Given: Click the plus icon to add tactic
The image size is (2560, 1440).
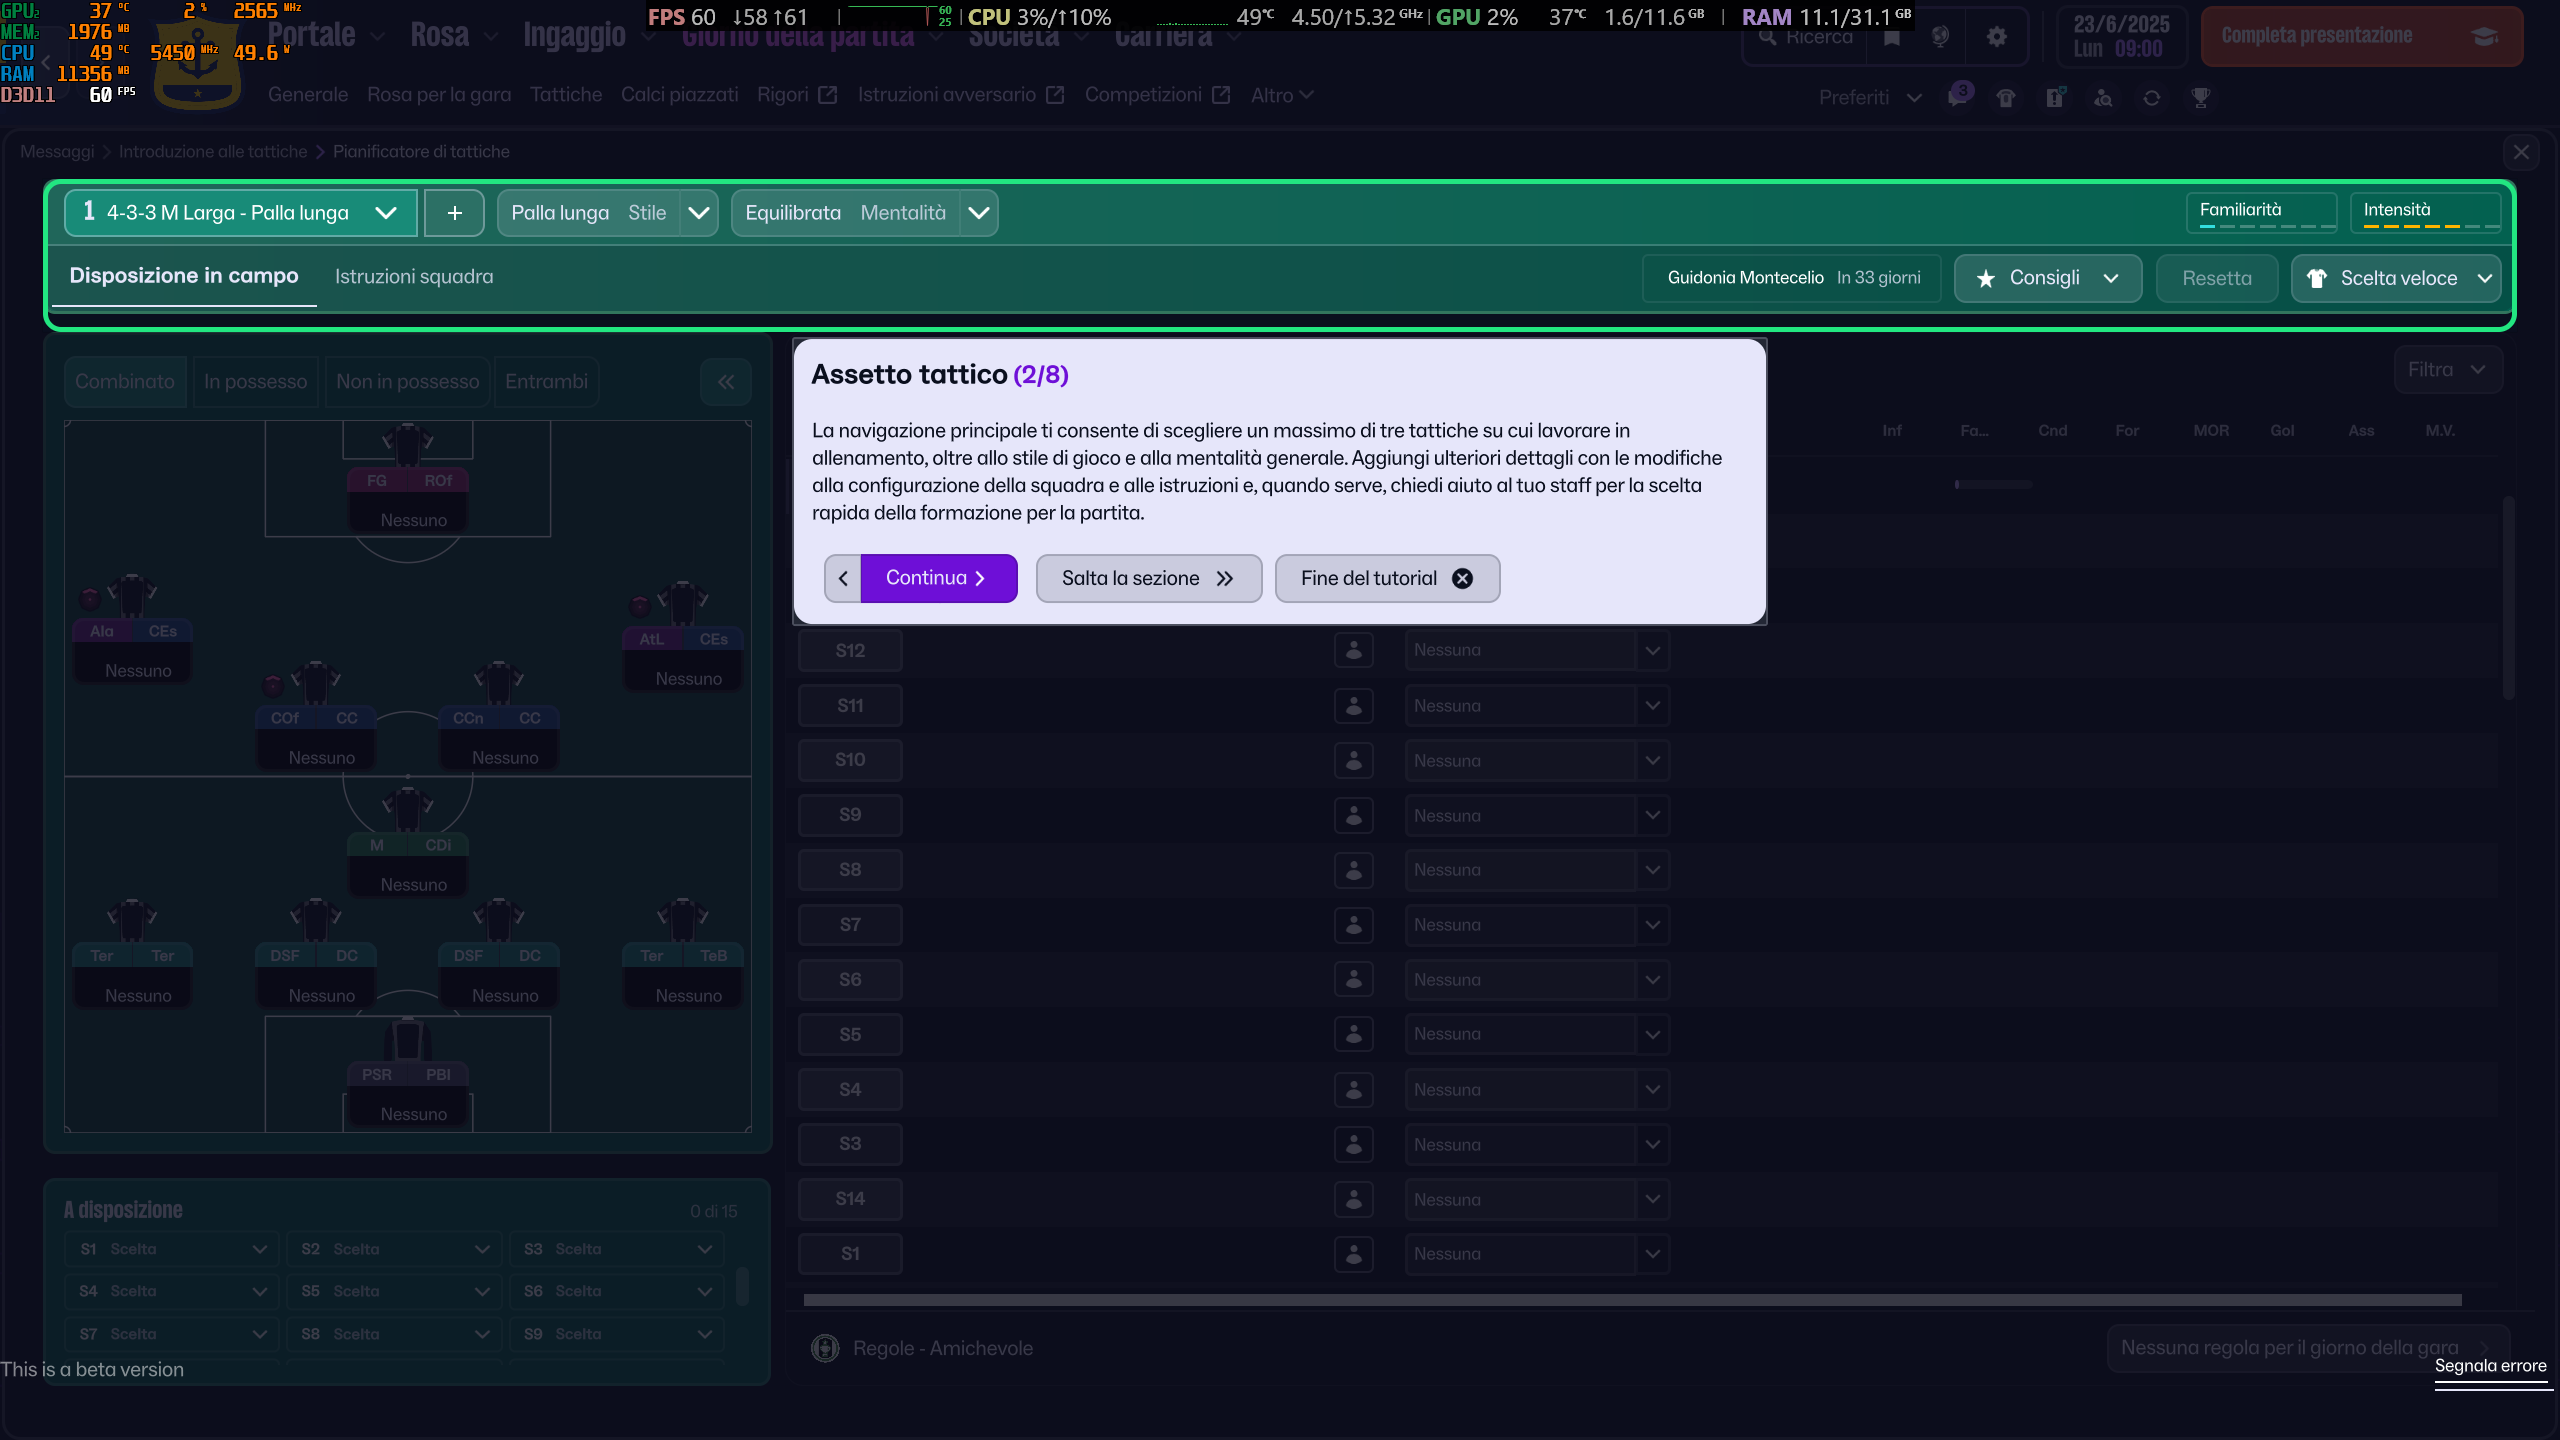Looking at the screenshot, I should click(x=454, y=213).
